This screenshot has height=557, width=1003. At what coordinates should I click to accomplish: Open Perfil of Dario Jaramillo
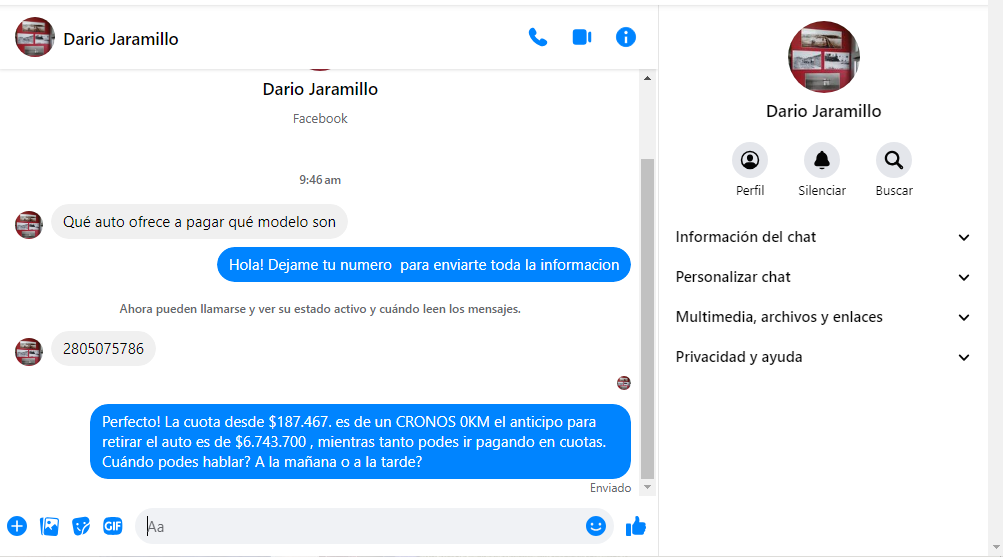point(750,160)
